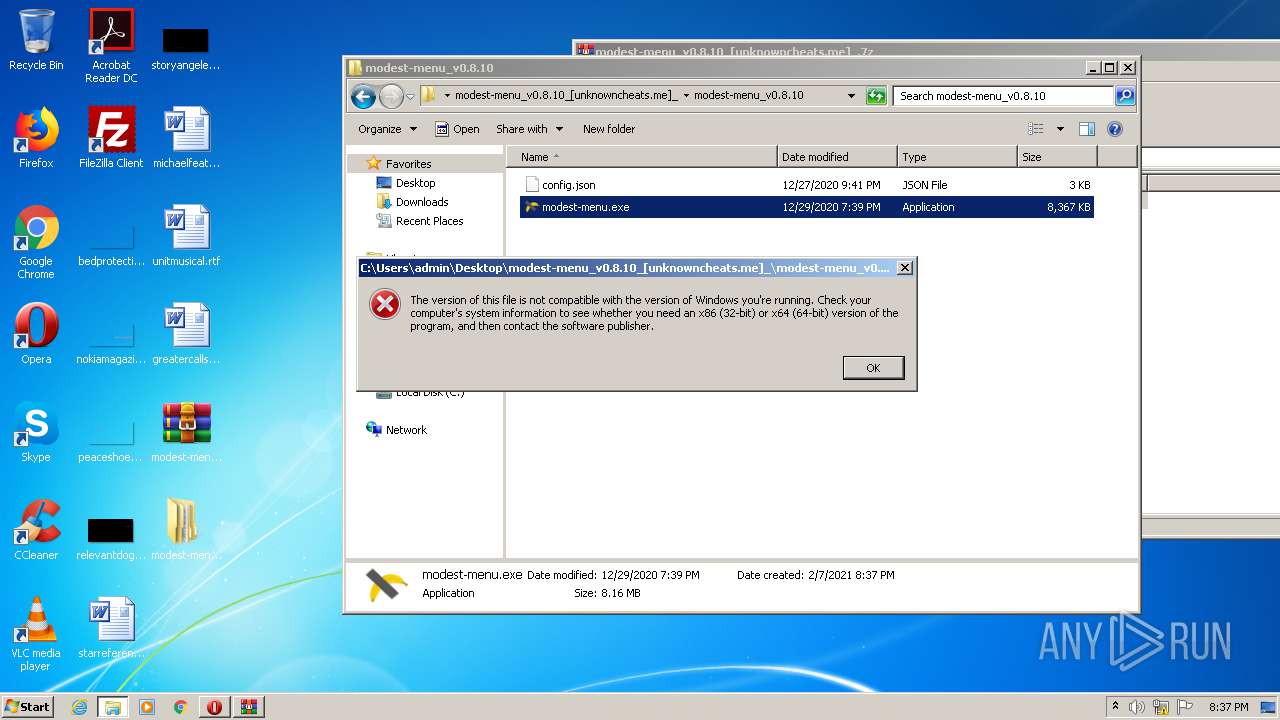Select unitmusical.rtf on the desktop
This screenshot has height=720, width=1280.
click(186, 236)
